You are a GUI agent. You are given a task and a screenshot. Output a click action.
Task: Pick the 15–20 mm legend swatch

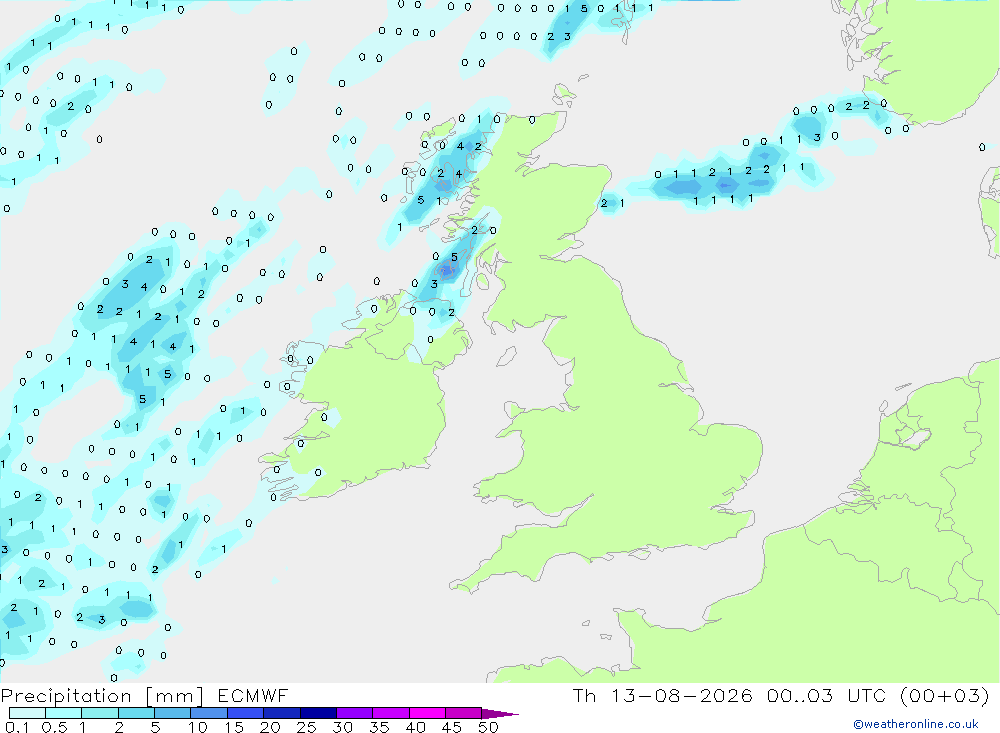(246, 713)
